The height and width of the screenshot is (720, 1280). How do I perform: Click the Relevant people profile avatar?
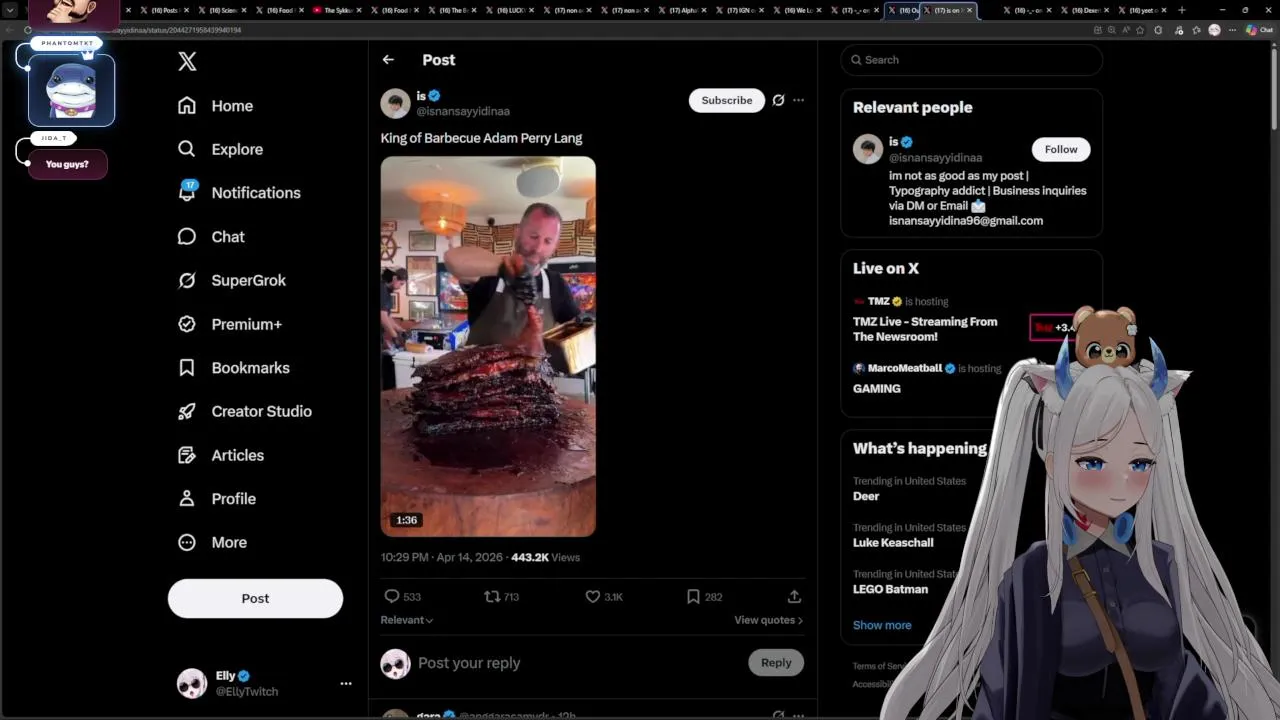[x=868, y=149]
